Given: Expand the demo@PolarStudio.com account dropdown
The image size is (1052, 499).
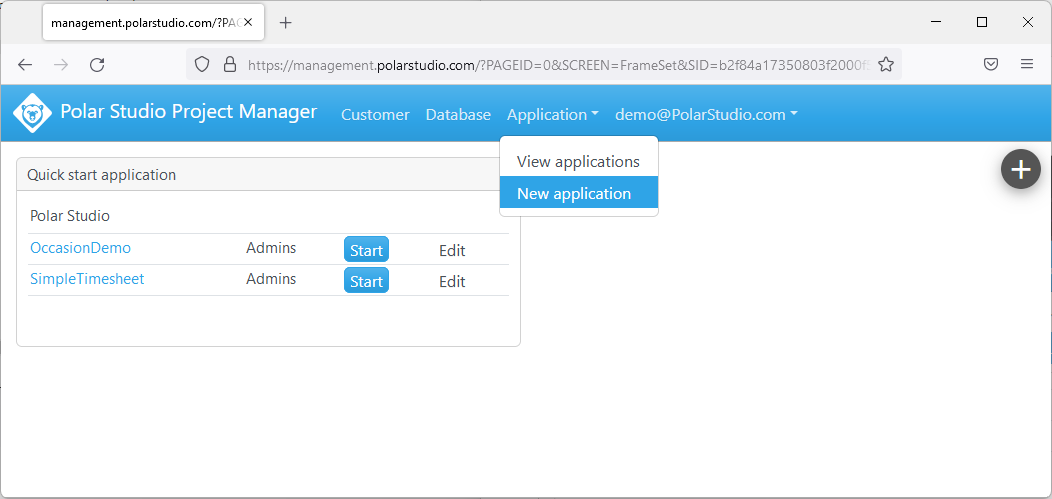Looking at the screenshot, I should click(706, 115).
